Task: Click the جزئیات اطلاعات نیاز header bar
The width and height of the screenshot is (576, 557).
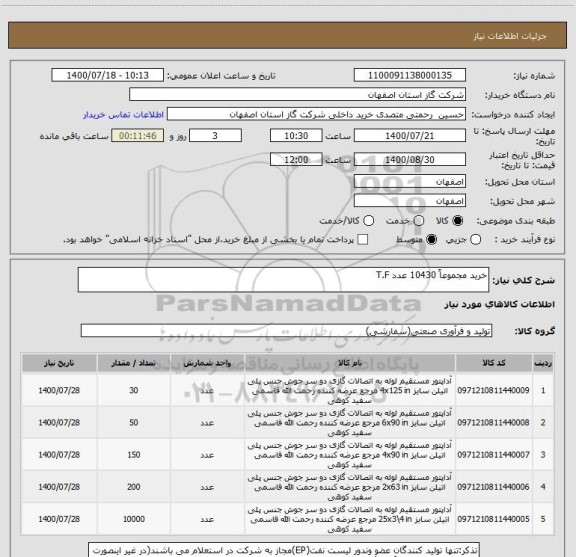Action: (x=287, y=36)
